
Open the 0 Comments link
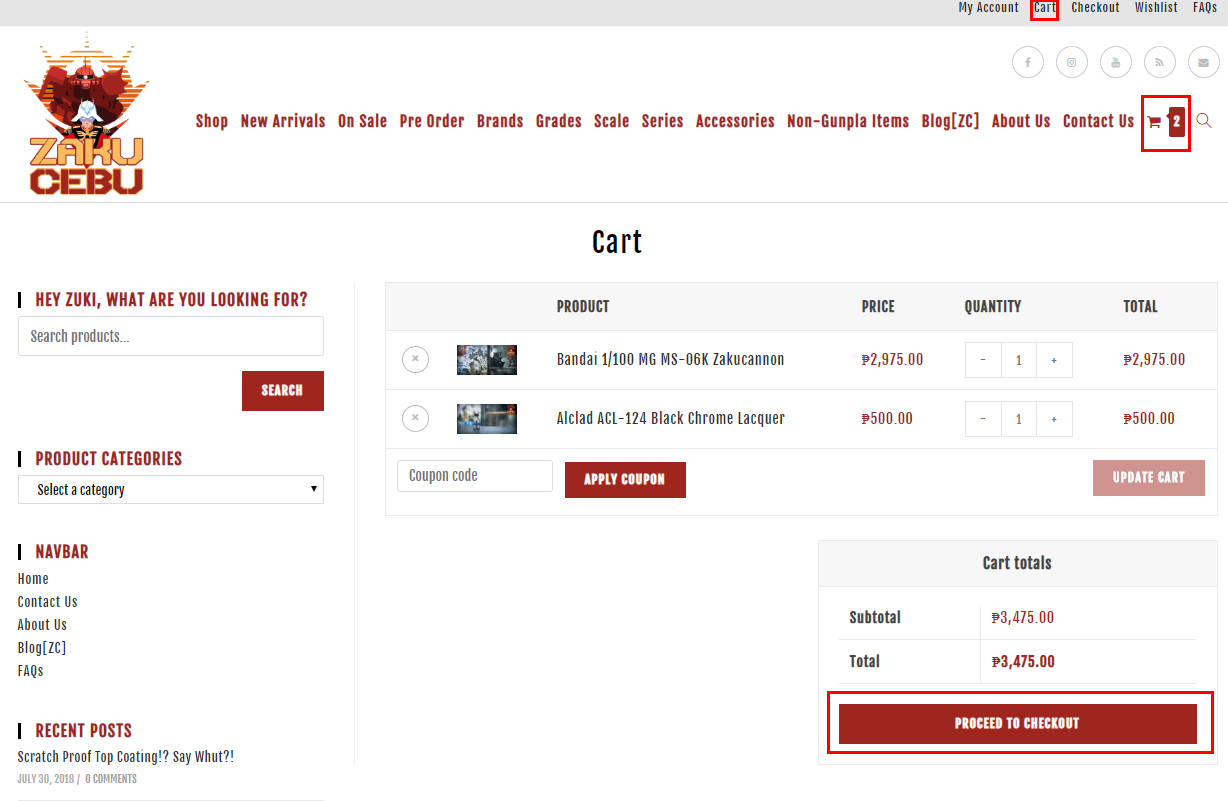(111, 779)
